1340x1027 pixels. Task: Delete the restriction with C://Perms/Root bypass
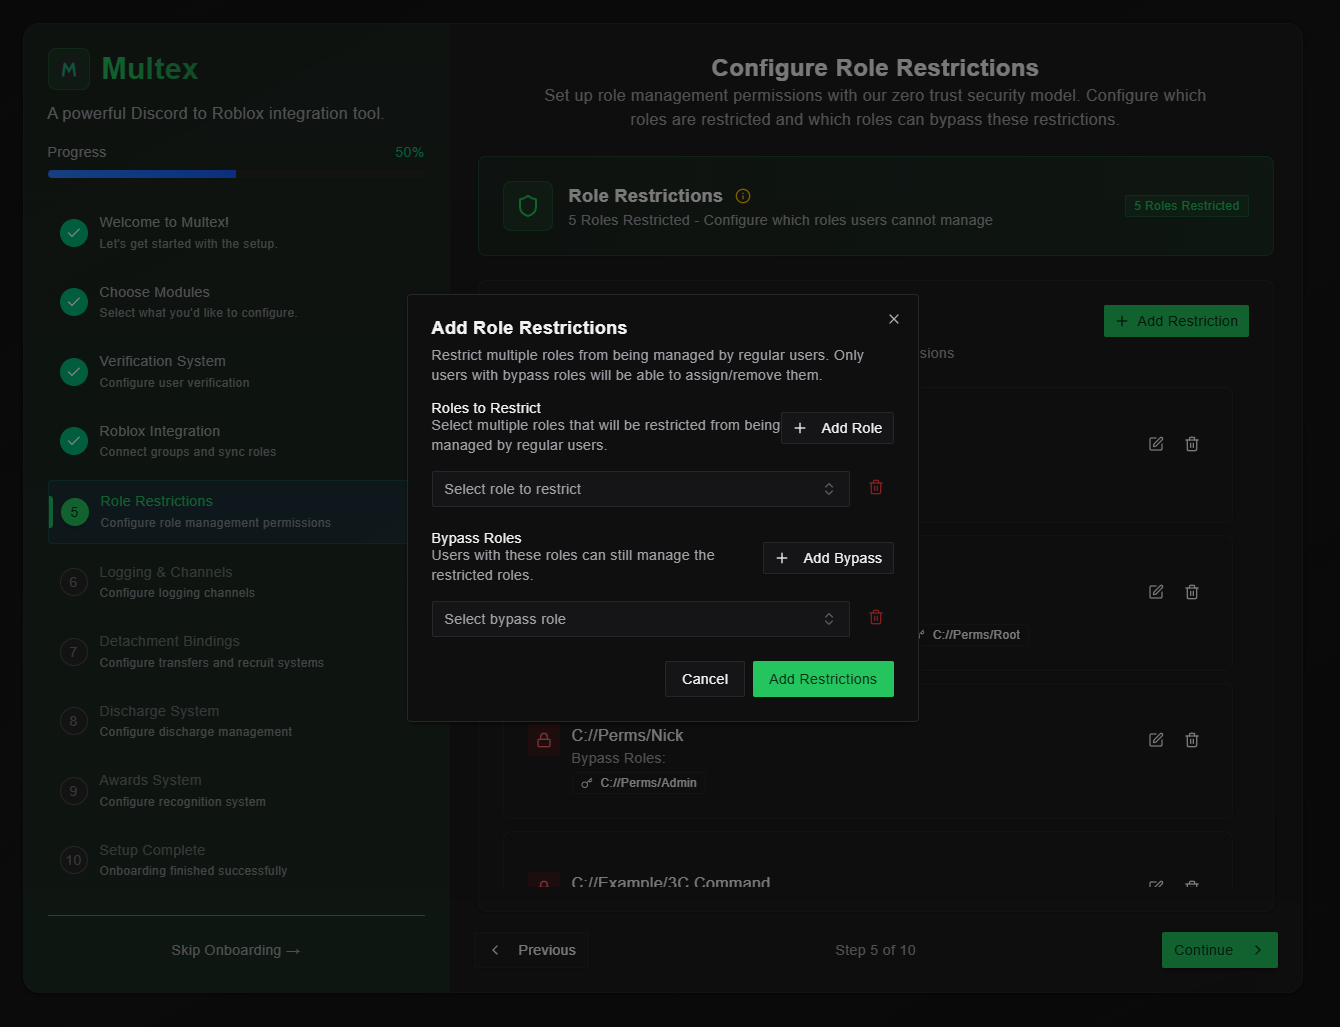(x=1192, y=592)
